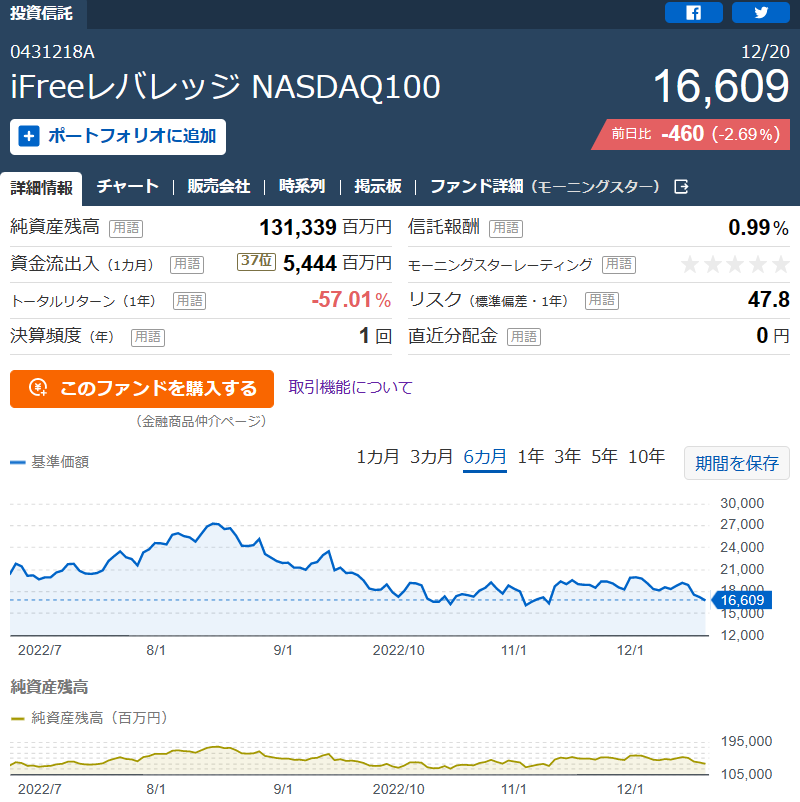Image resolution: width=800 pixels, height=802 pixels.
Task: Share on Facebook icon button
Action: [x=694, y=12]
